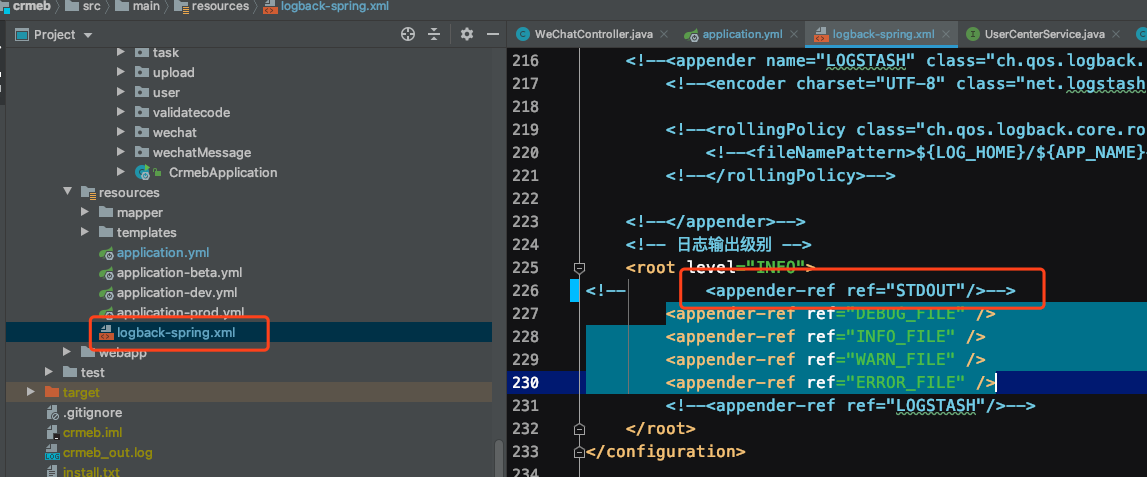1147x477 pixels.
Task: Expand the wechatMessage folder
Action: pos(121,152)
